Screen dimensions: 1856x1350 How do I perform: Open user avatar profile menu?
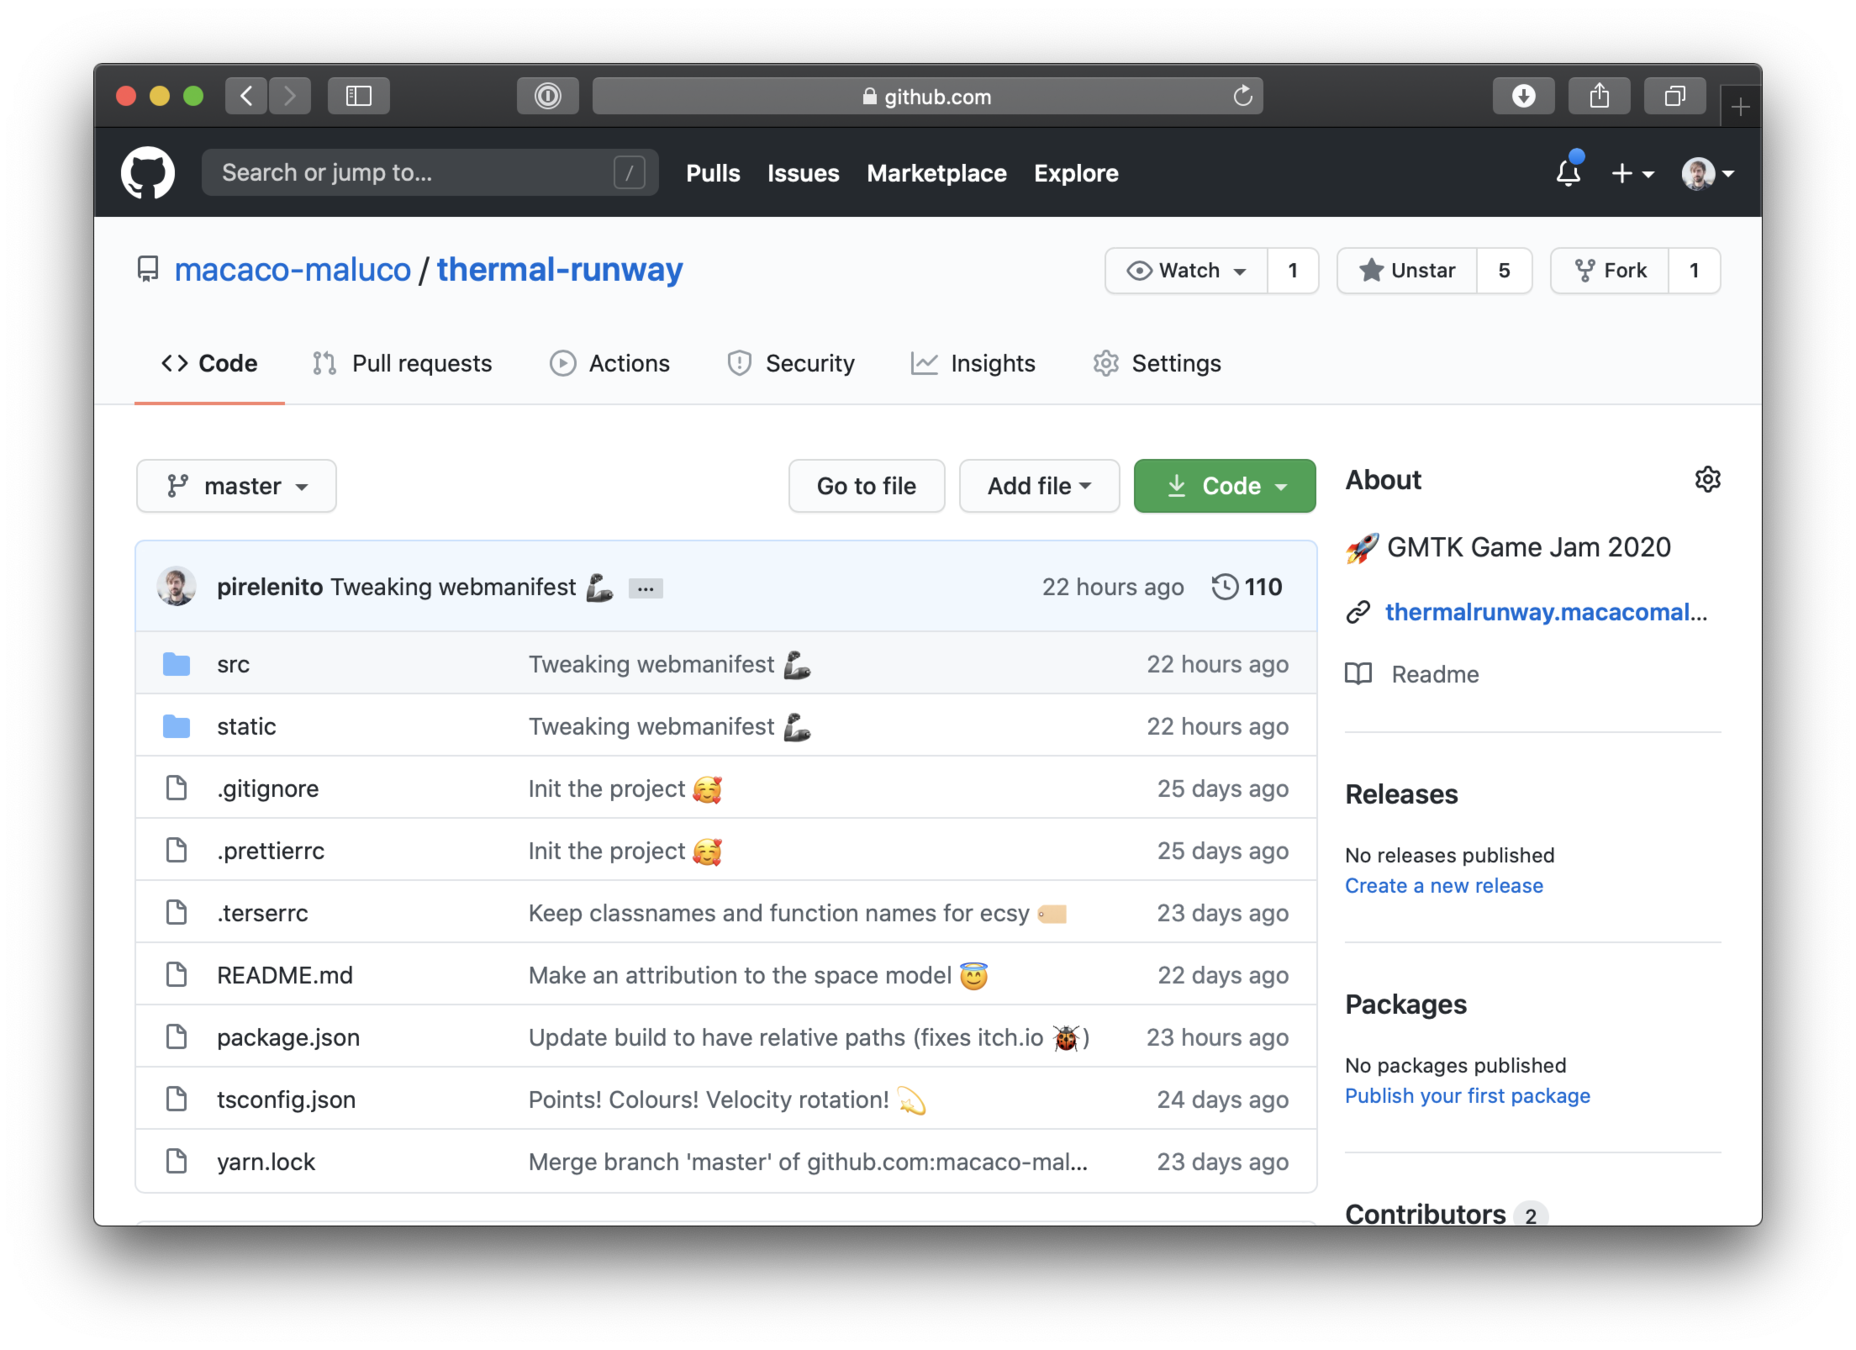(x=1707, y=174)
